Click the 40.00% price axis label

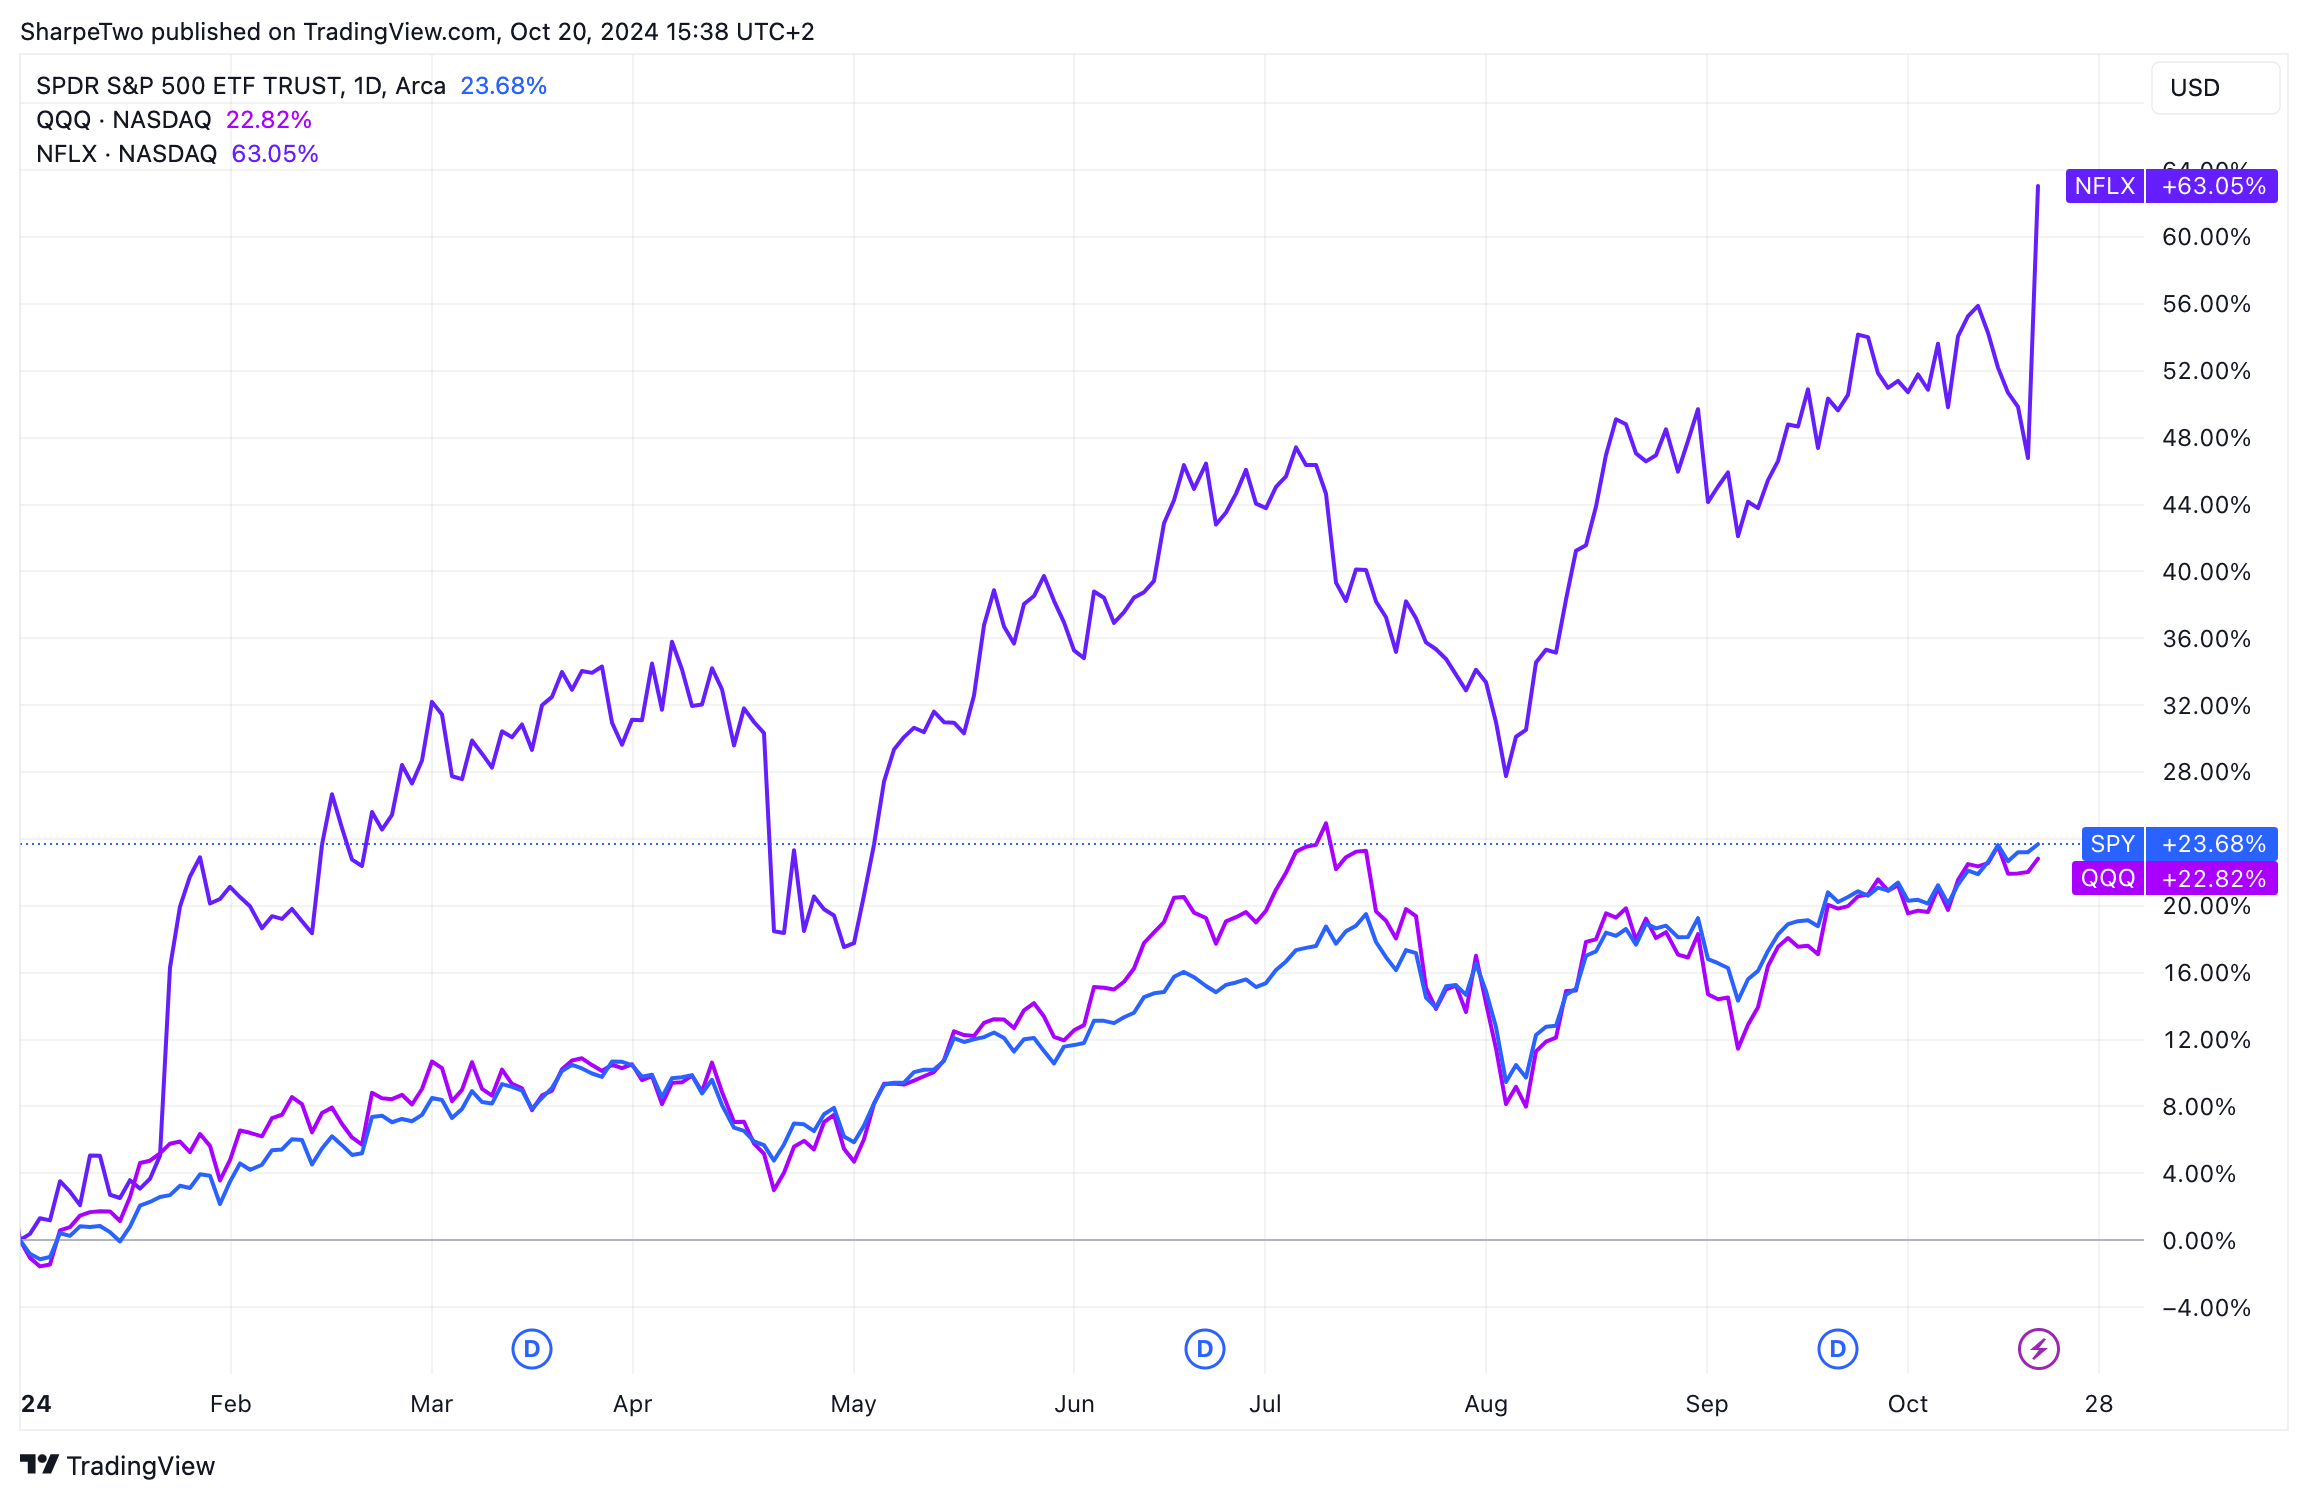pyautogui.click(x=2206, y=572)
